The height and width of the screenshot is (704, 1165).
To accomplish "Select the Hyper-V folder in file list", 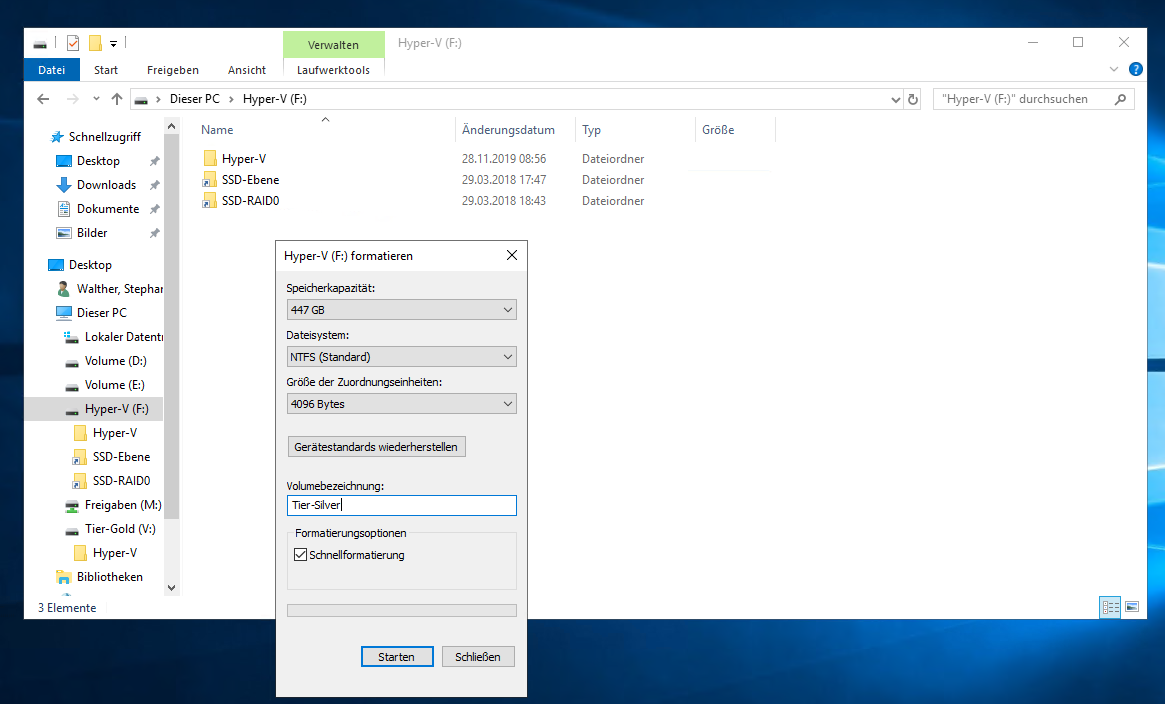I will tap(244, 159).
